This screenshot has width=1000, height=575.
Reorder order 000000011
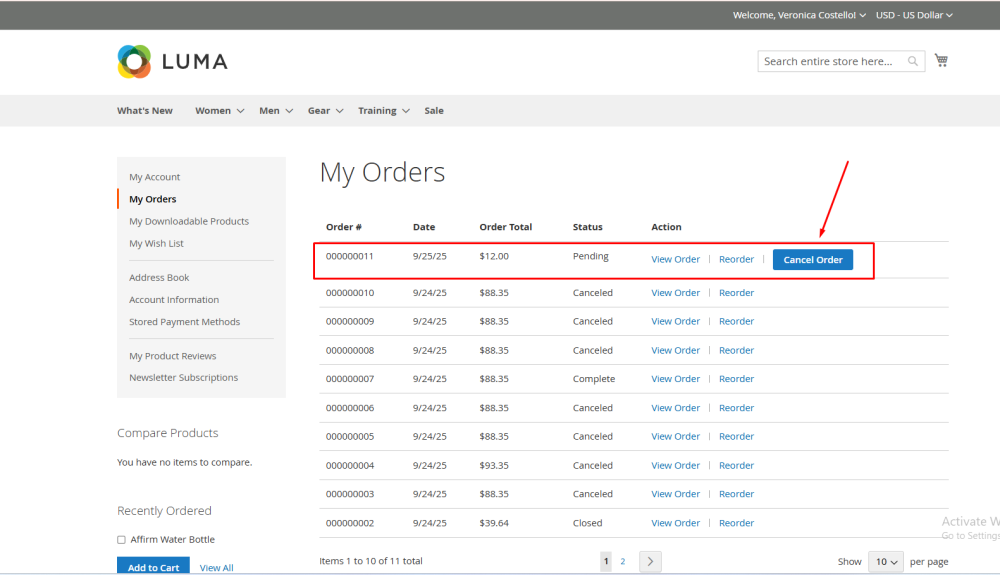click(736, 259)
